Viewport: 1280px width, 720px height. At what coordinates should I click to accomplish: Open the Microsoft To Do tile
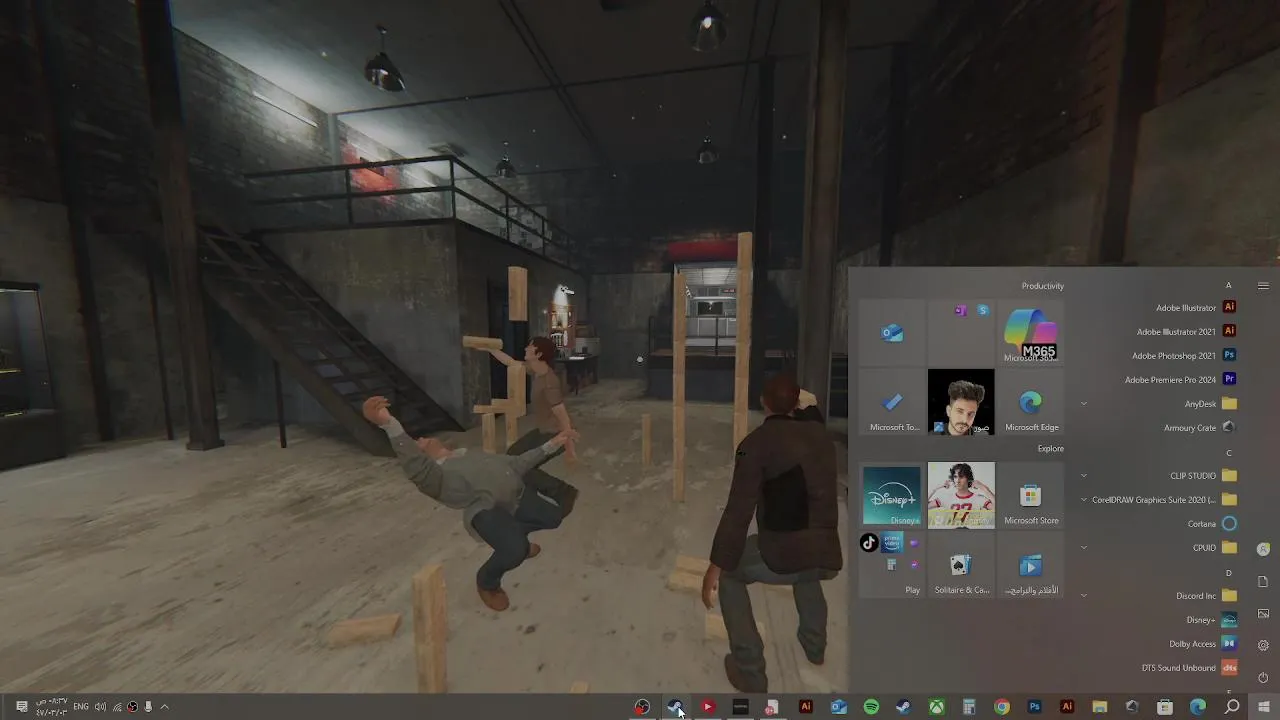coord(892,402)
